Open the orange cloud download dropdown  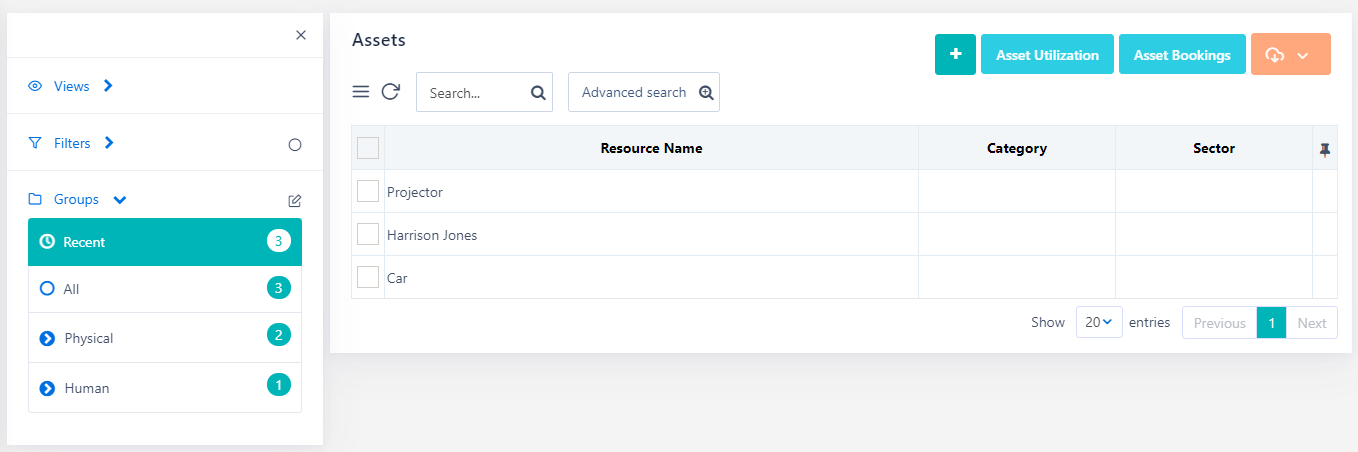click(x=1290, y=55)
